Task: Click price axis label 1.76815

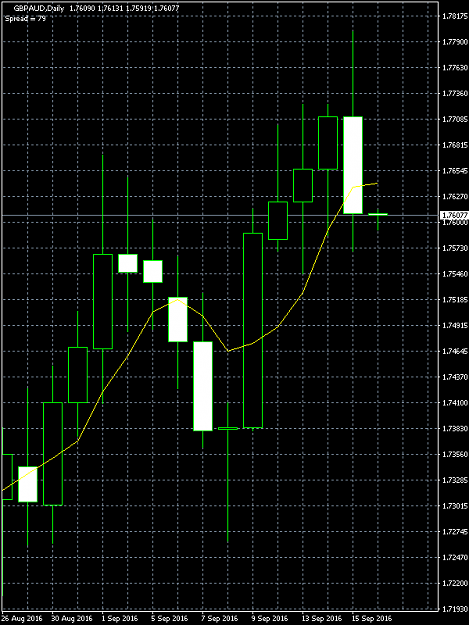Action: [x=455, y=145]
